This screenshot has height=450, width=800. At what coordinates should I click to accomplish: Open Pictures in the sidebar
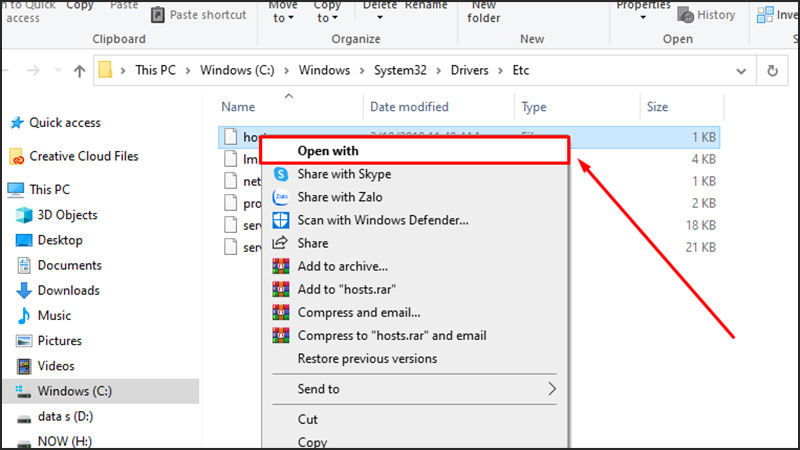(x=60, y=341)
